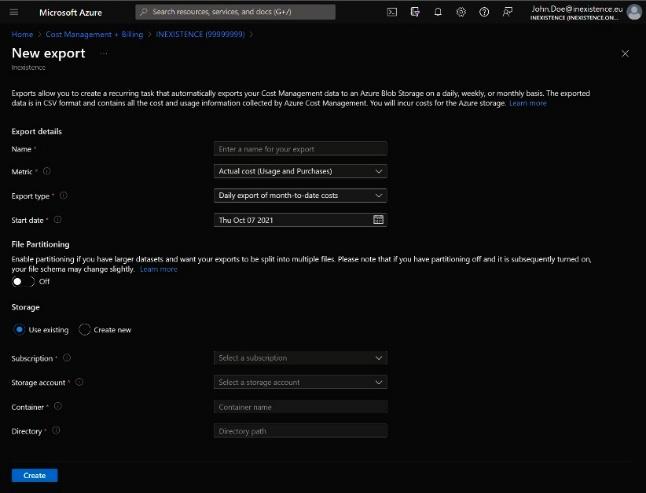646x493 pixels.
Task: Open the Metric dropdown
Action: click(x=300, y=171)
